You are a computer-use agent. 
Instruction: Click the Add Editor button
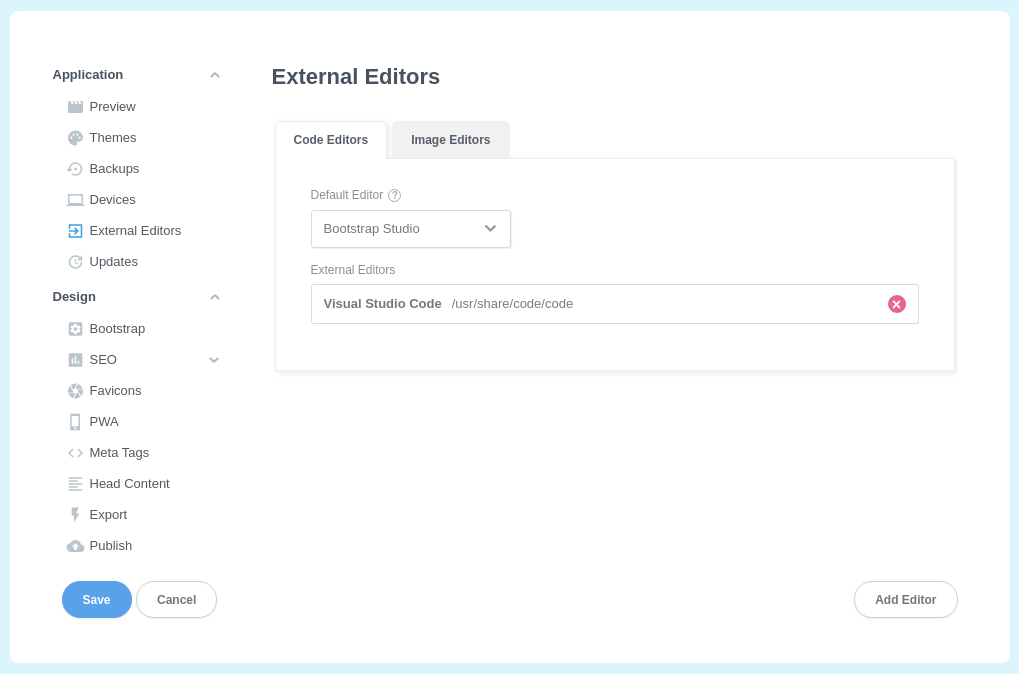click(x=905, y=600)
